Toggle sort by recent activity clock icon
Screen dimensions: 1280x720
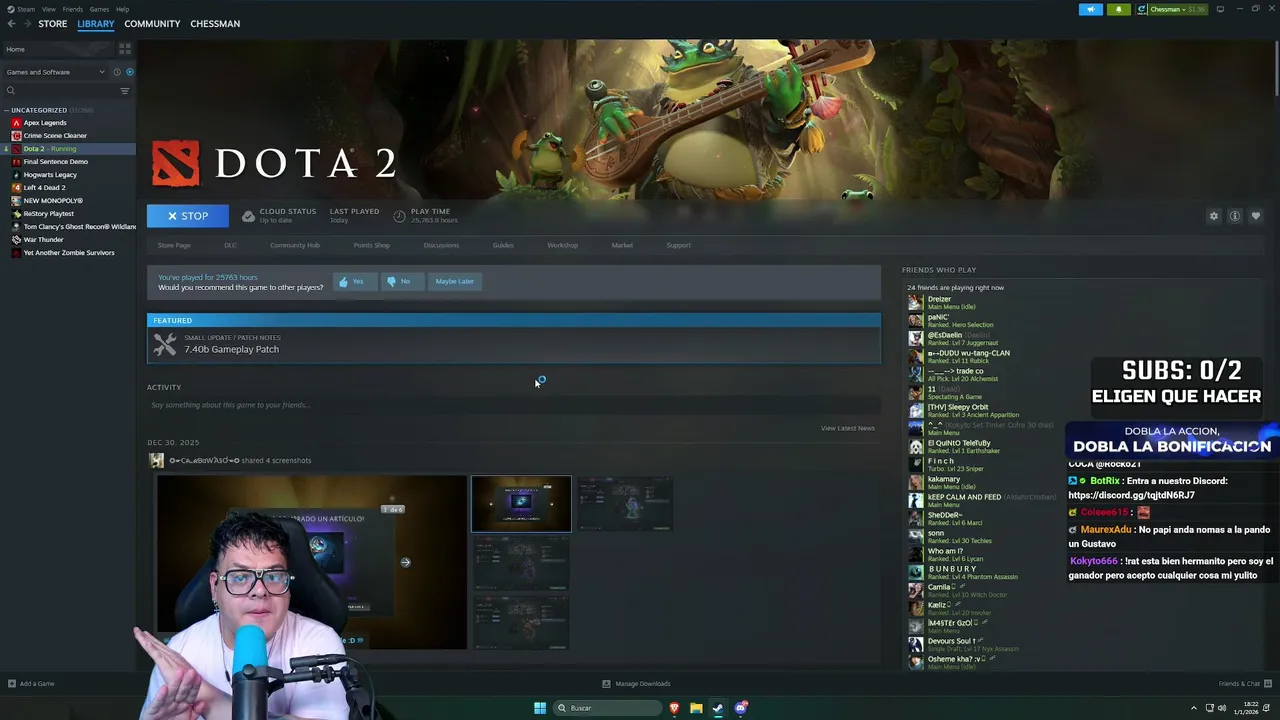coord(117,72)
